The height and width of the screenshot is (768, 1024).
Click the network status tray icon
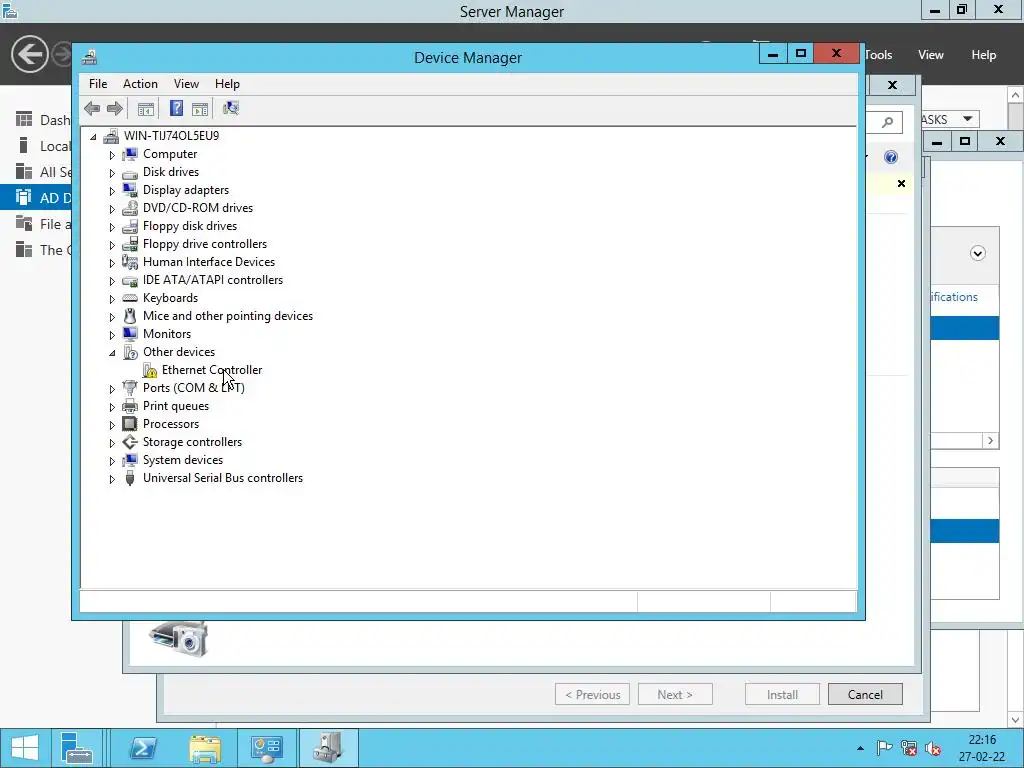click(908, 748)
